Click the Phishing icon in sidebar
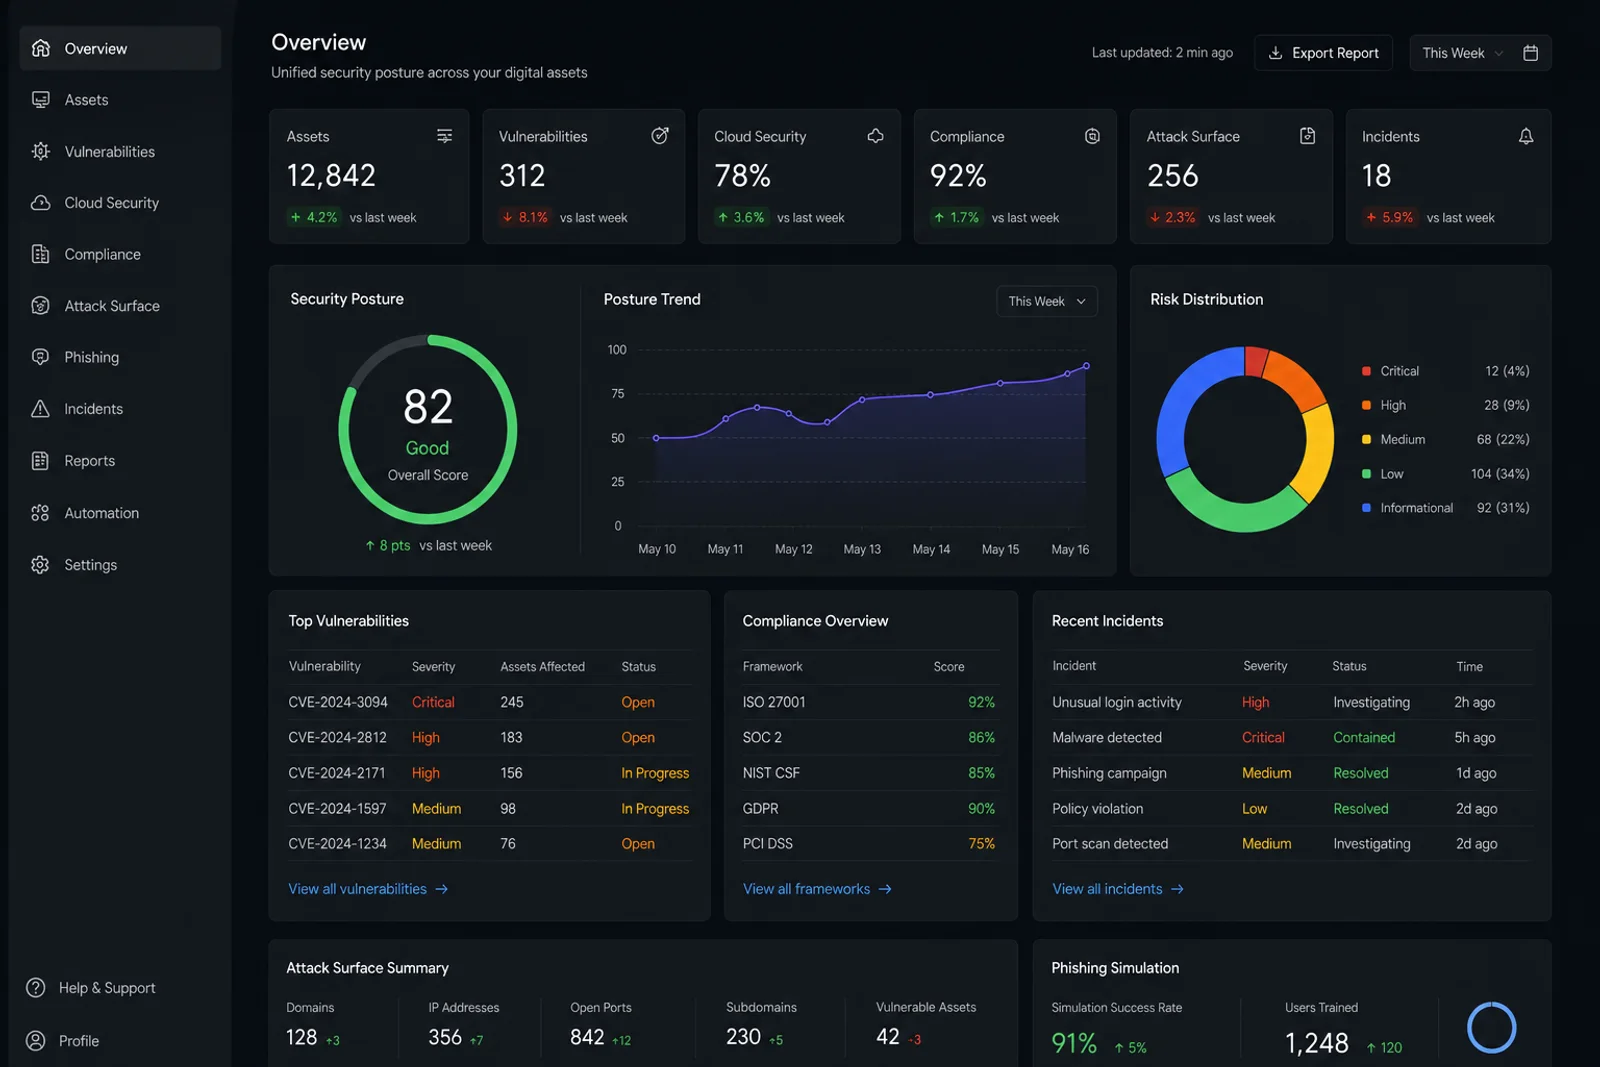1600x1067 pixels. tap(40, 357)
